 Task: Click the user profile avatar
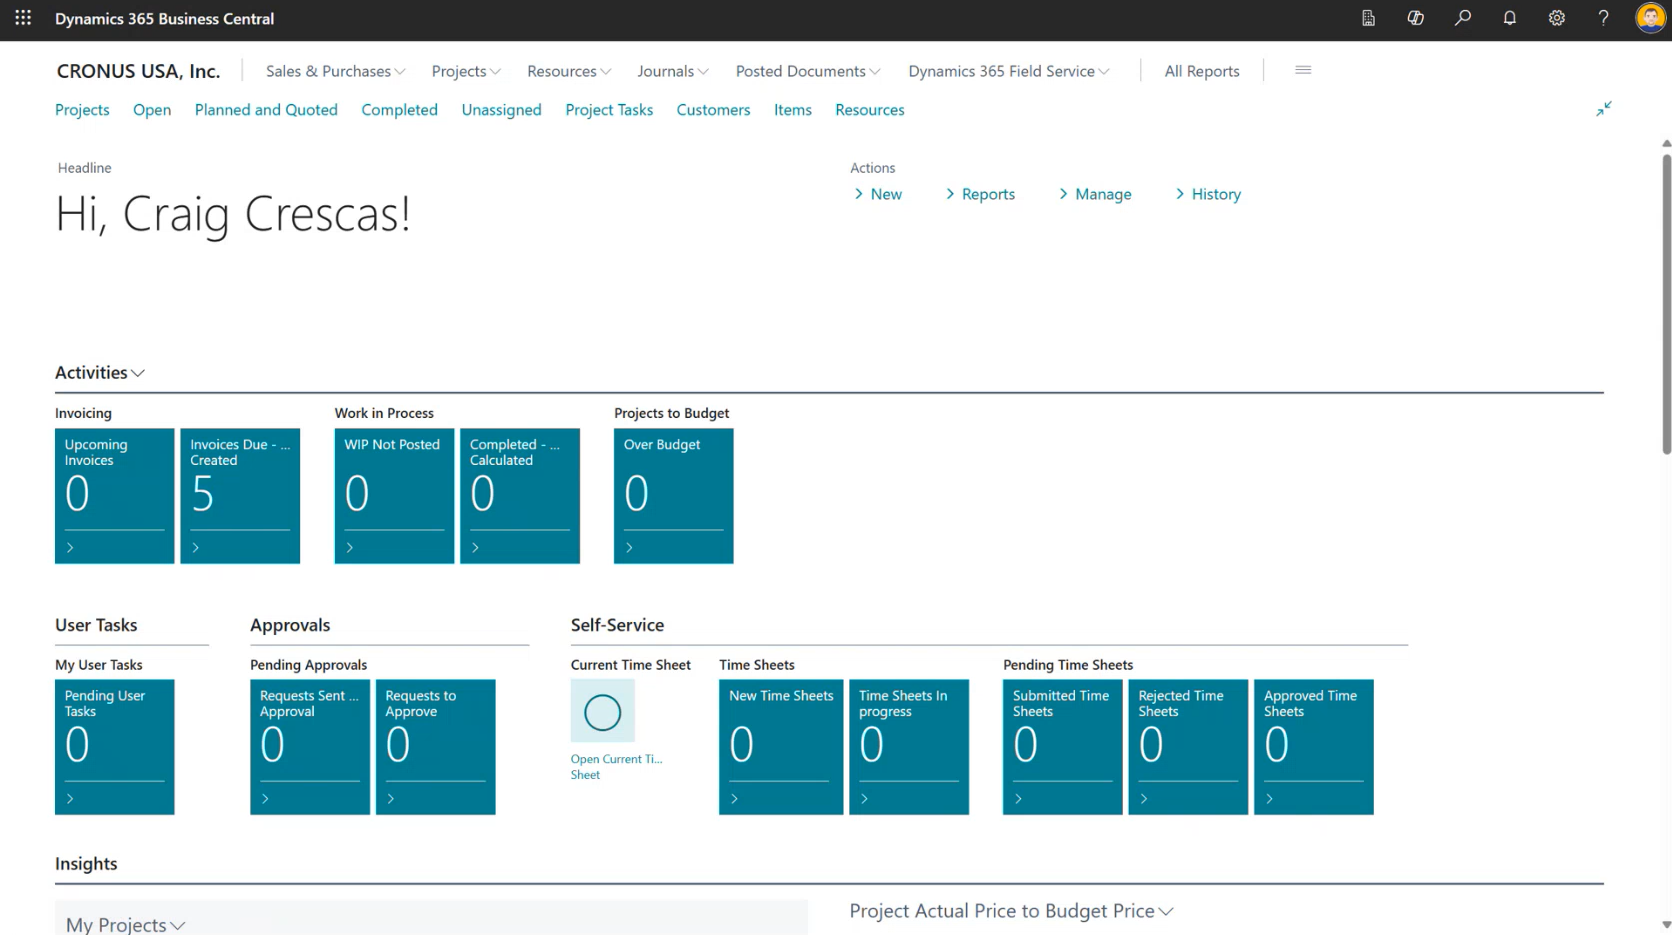[1649, 18]
